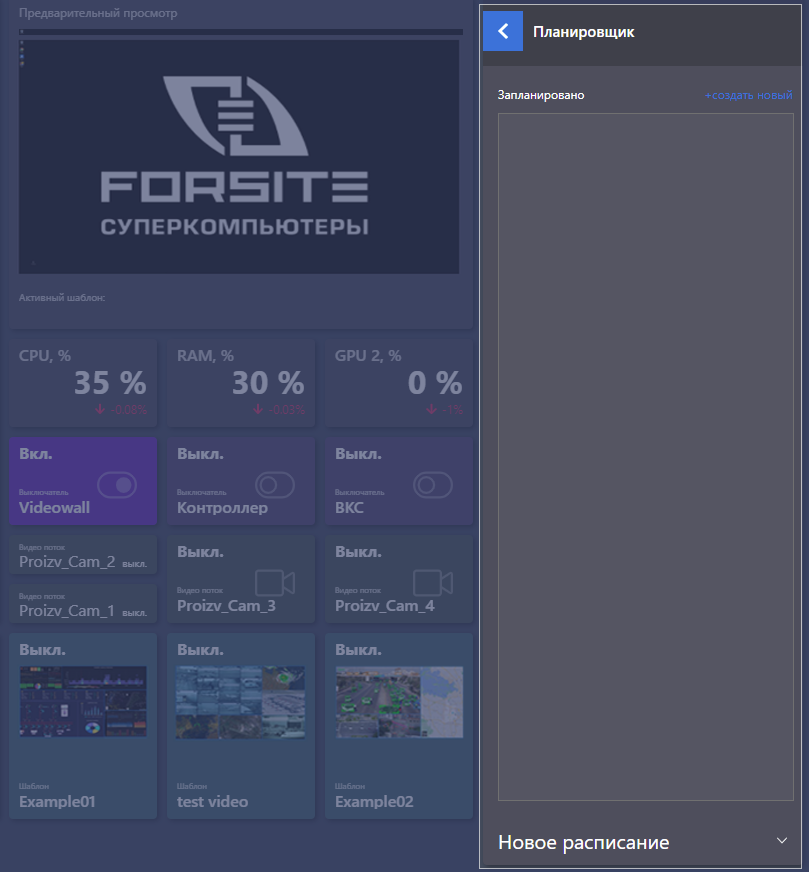Click the -1% GPU change indicator
The width and height of the screenshot is (809, 872).
click(445, 410)
